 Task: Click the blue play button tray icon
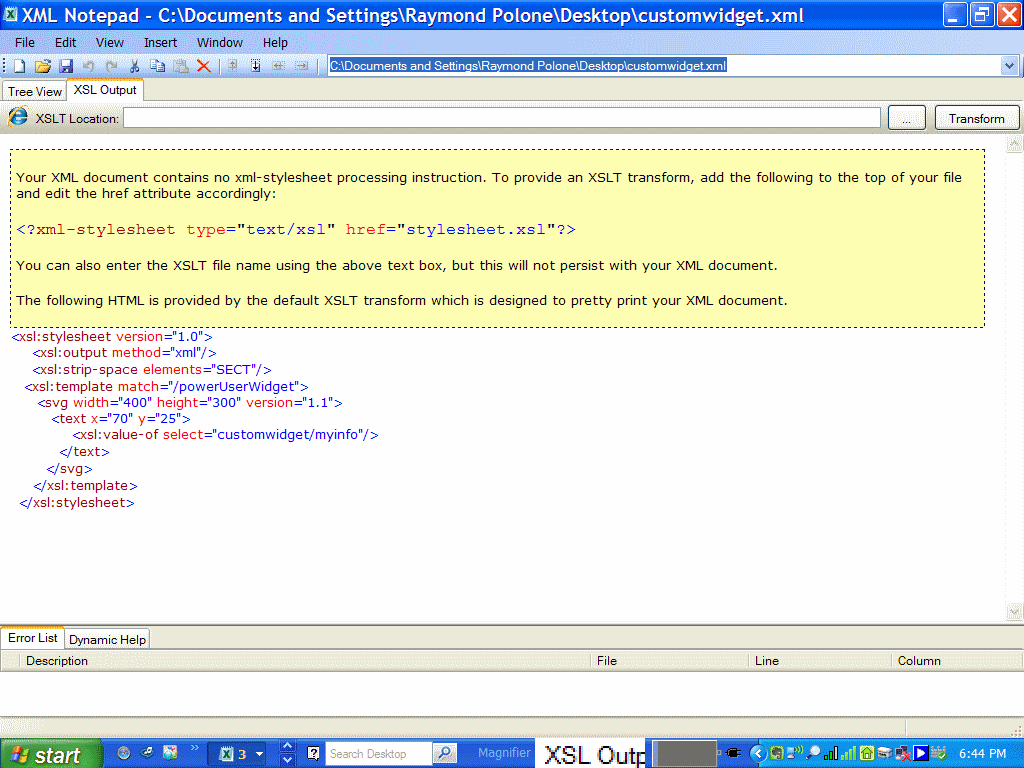coord(921,753)
